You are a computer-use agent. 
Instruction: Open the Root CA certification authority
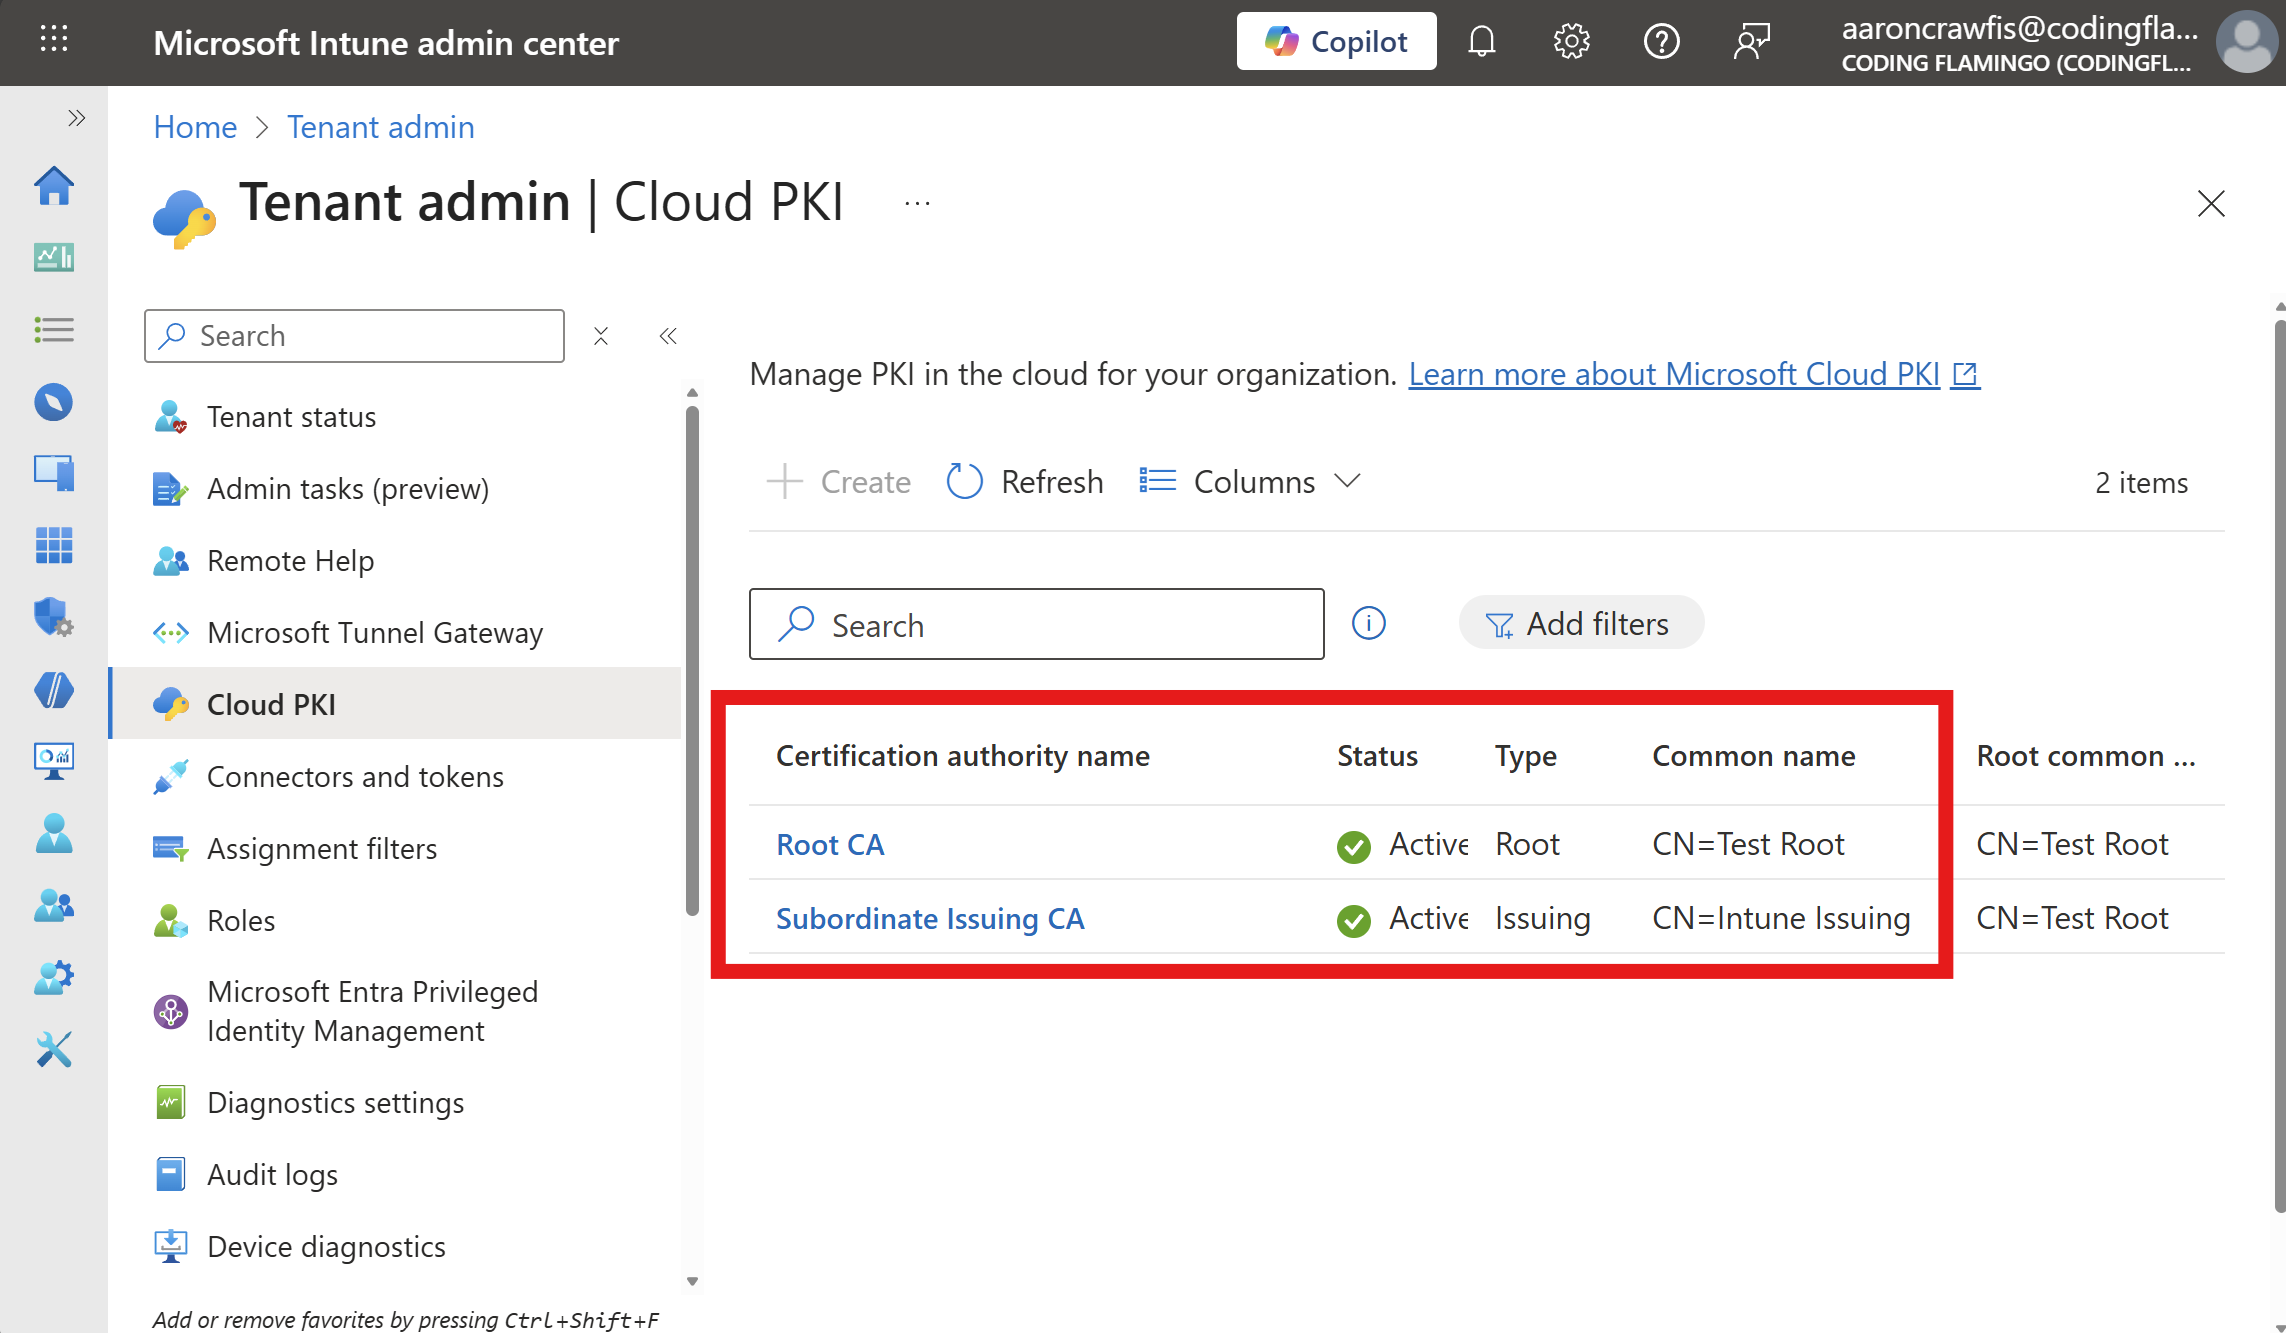[830, 844]
